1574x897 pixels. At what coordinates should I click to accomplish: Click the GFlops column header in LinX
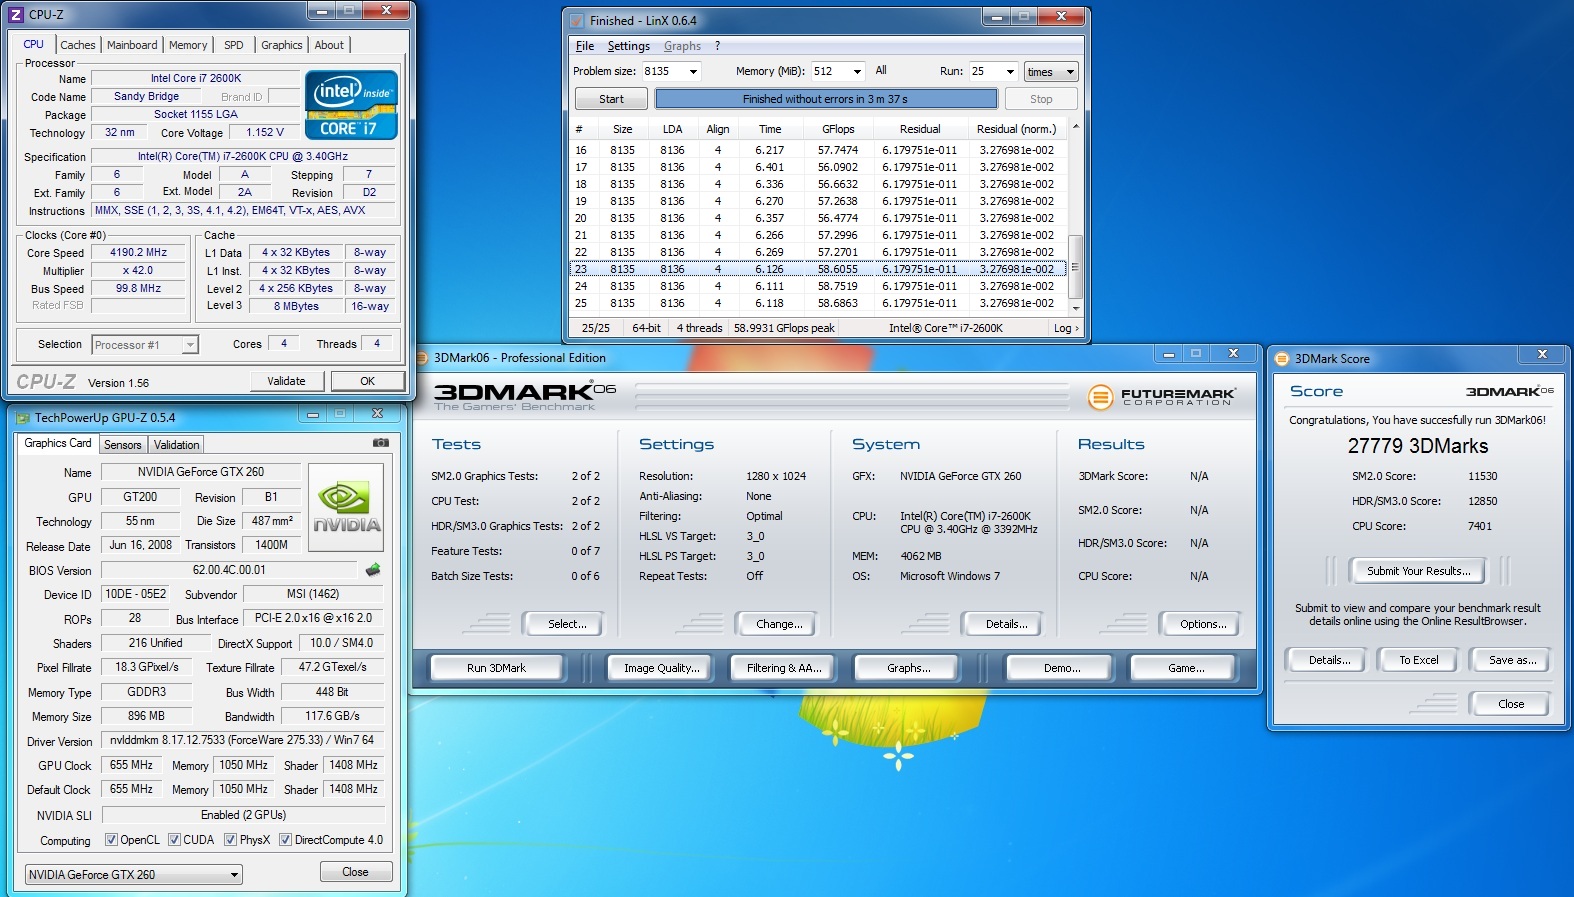(x=838, y=129)
